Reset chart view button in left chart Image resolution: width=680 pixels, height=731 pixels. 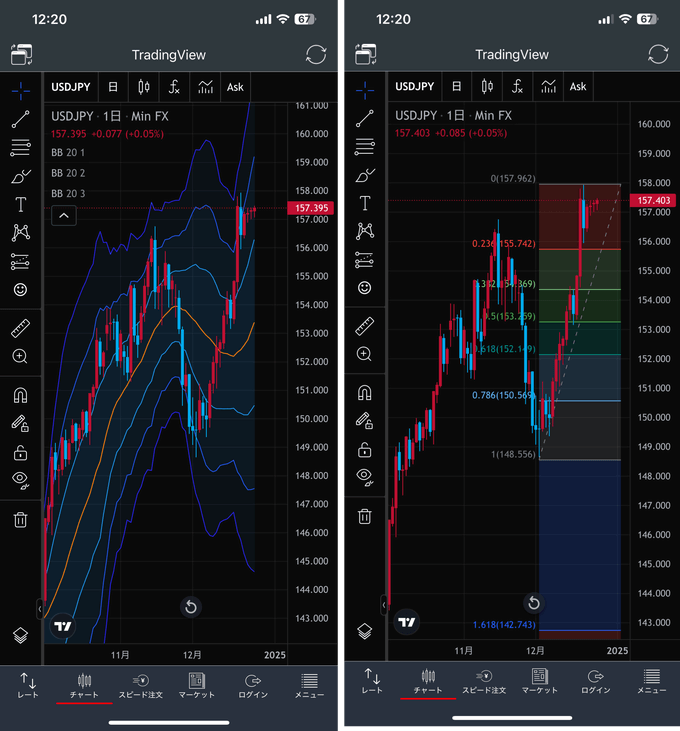pos(191,607)
